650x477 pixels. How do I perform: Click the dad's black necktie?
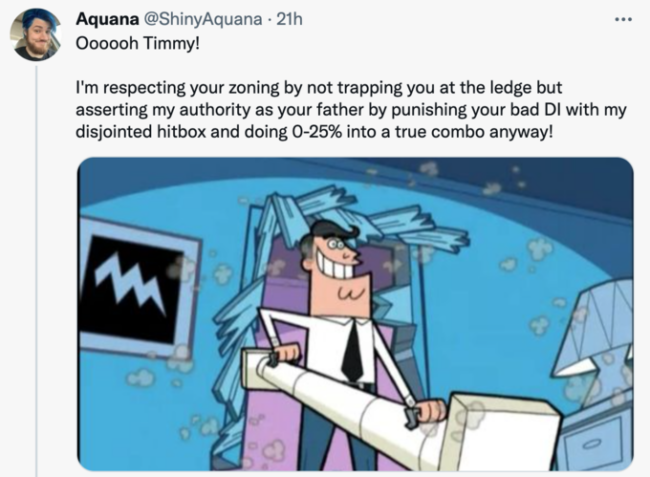(x=352, y=352)
